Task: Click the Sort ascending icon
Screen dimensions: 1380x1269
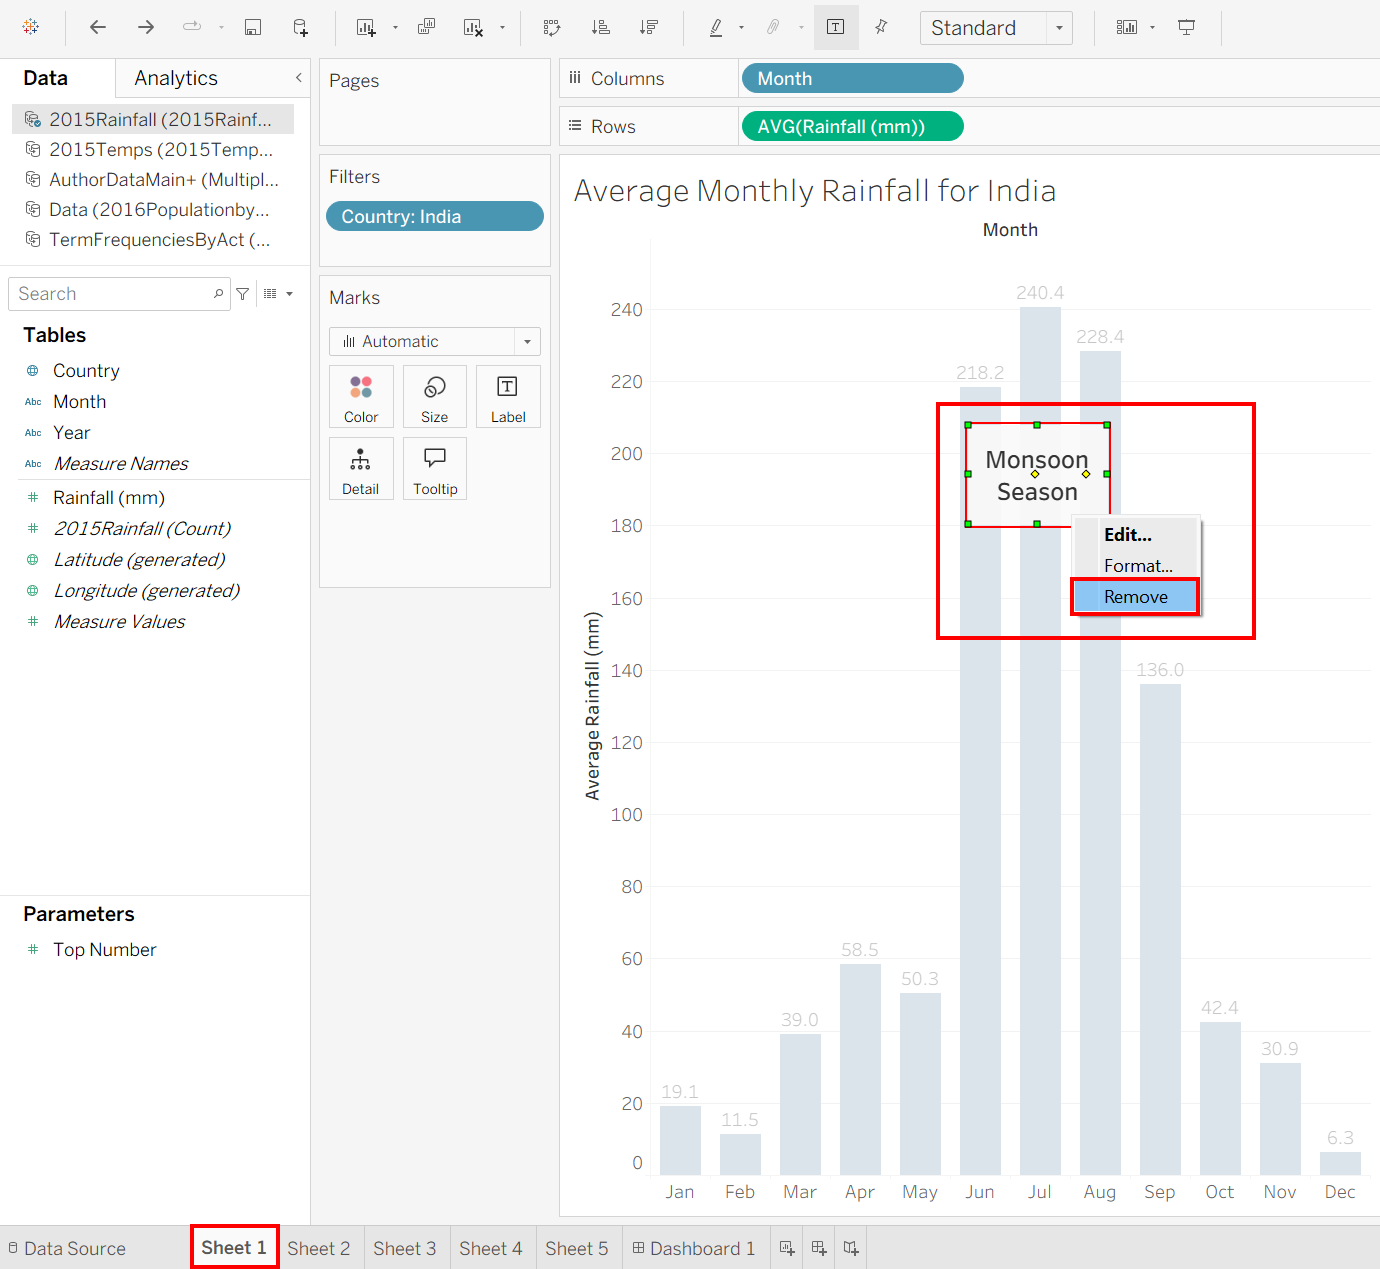Action: pos(600,28)
